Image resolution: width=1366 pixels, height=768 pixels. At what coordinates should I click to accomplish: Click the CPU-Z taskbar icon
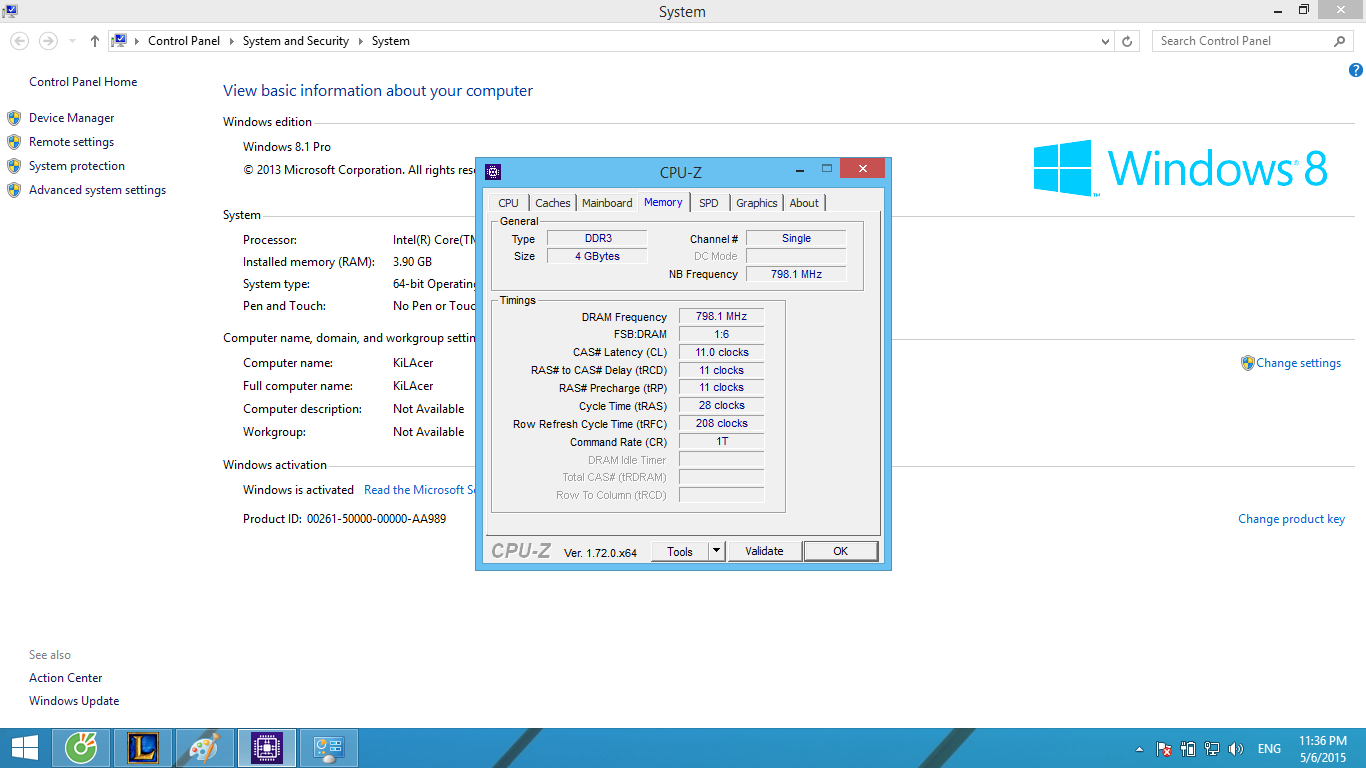(x=266, y=748)
